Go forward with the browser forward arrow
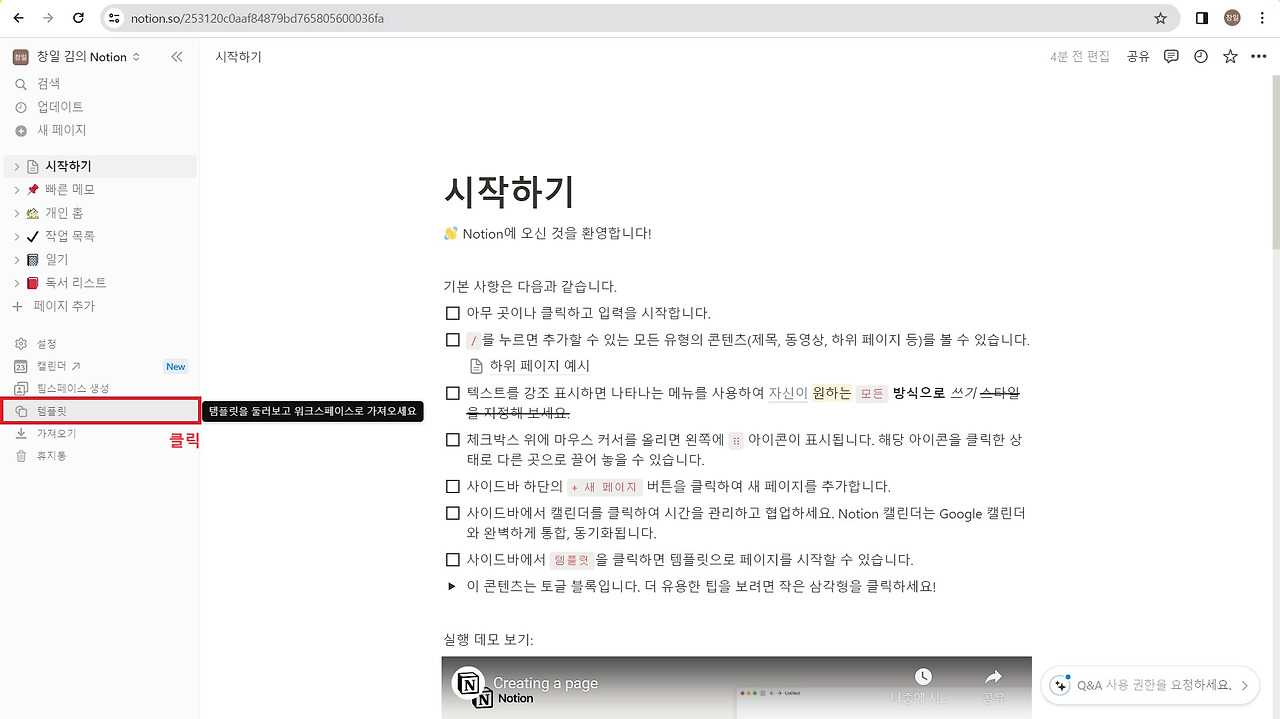 pyautogui.click(x=48, y=18)
